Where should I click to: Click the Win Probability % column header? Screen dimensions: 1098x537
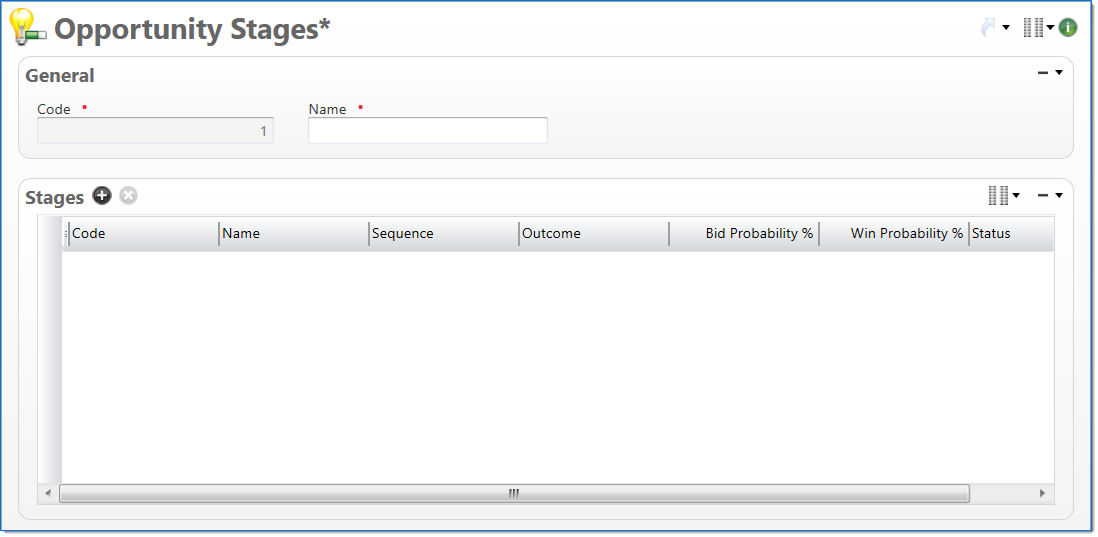tap(894, 234)
